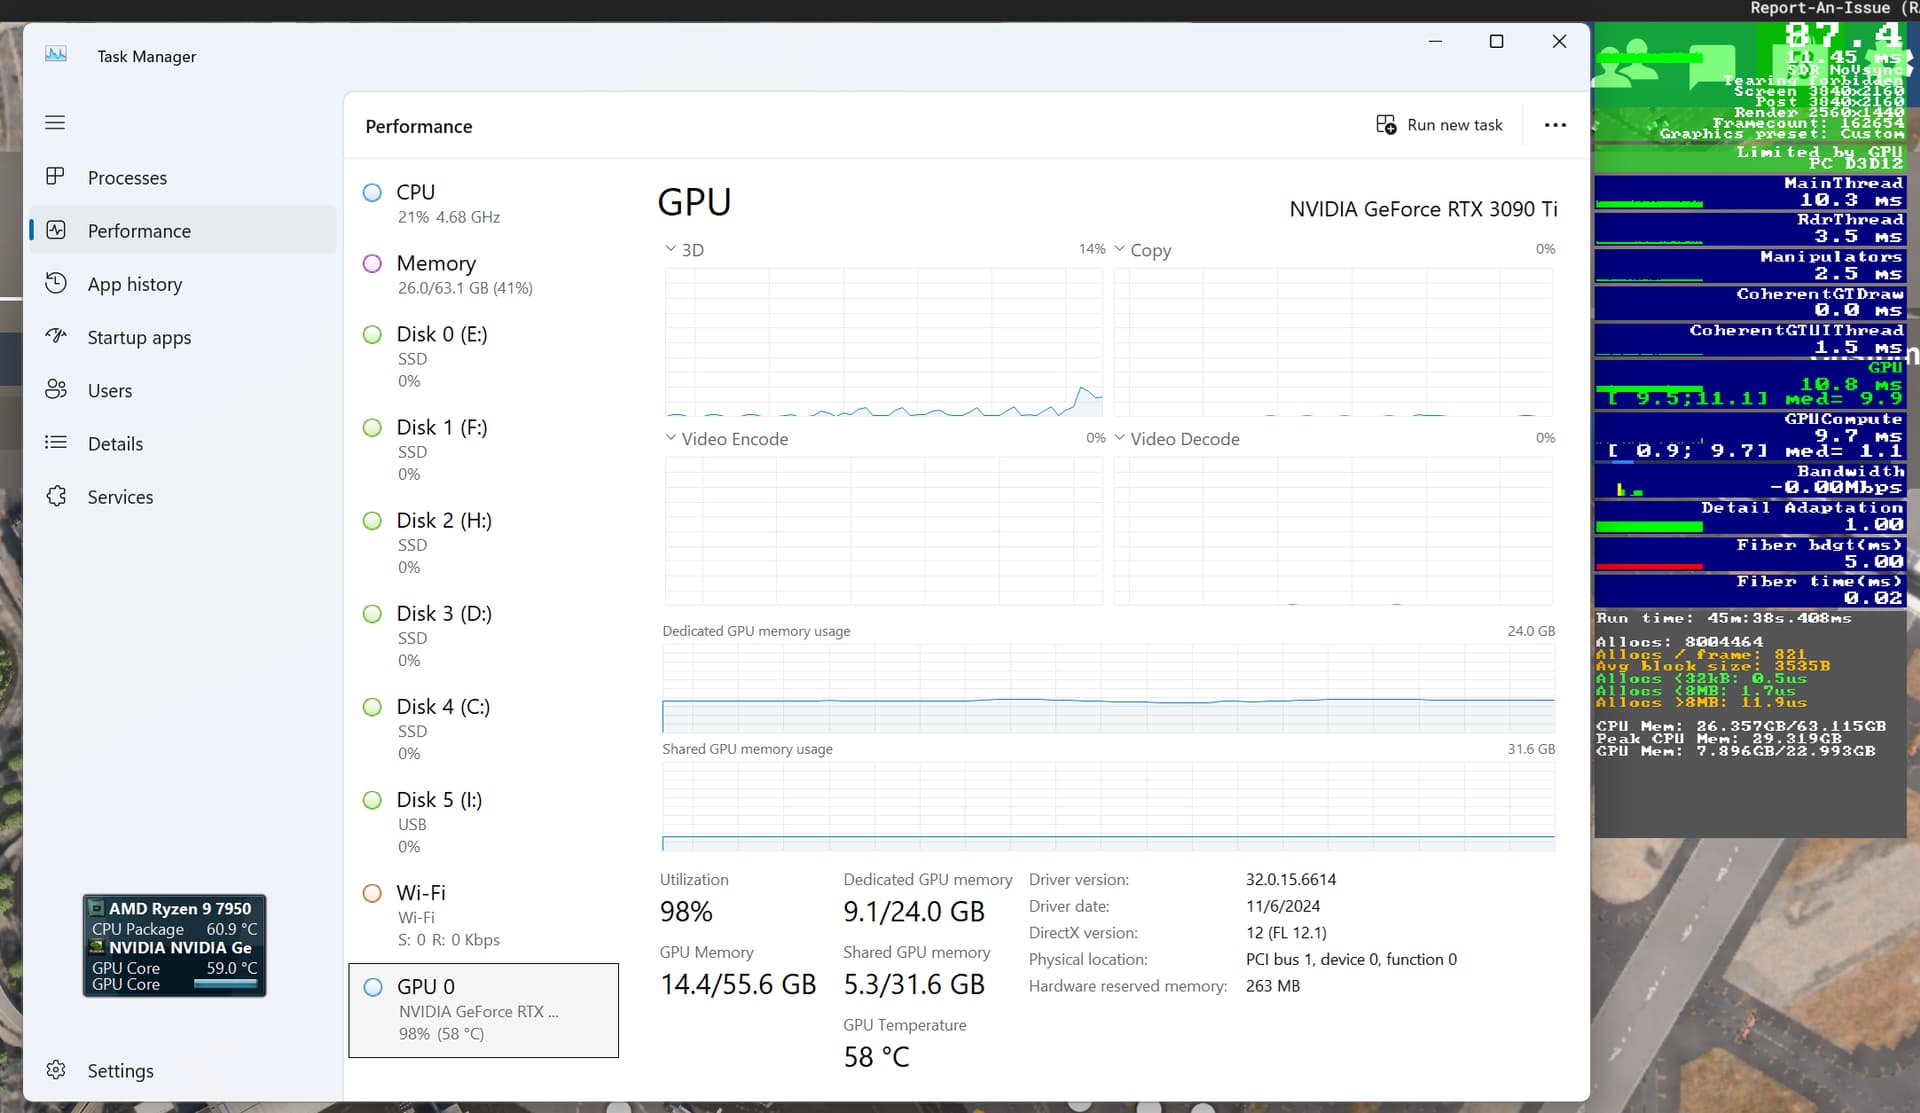The height and width of the screenshot is (1113, 1920).
Task: Click the Run new task icon
Action: (1386, 125)
